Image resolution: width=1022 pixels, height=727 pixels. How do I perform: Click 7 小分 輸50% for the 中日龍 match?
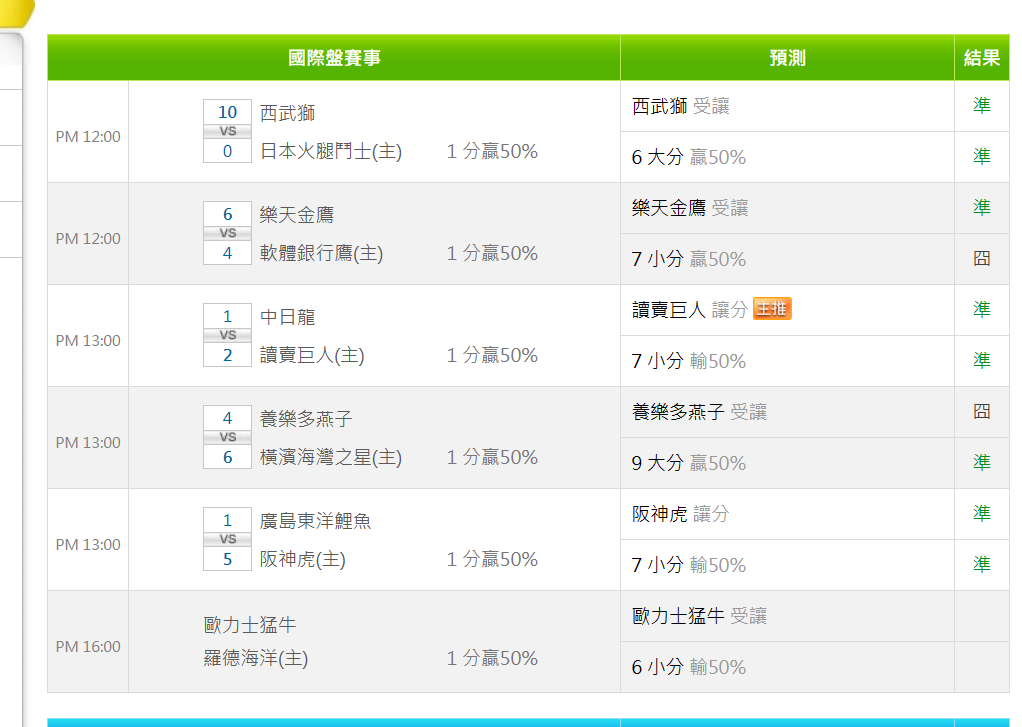[689, 361]
